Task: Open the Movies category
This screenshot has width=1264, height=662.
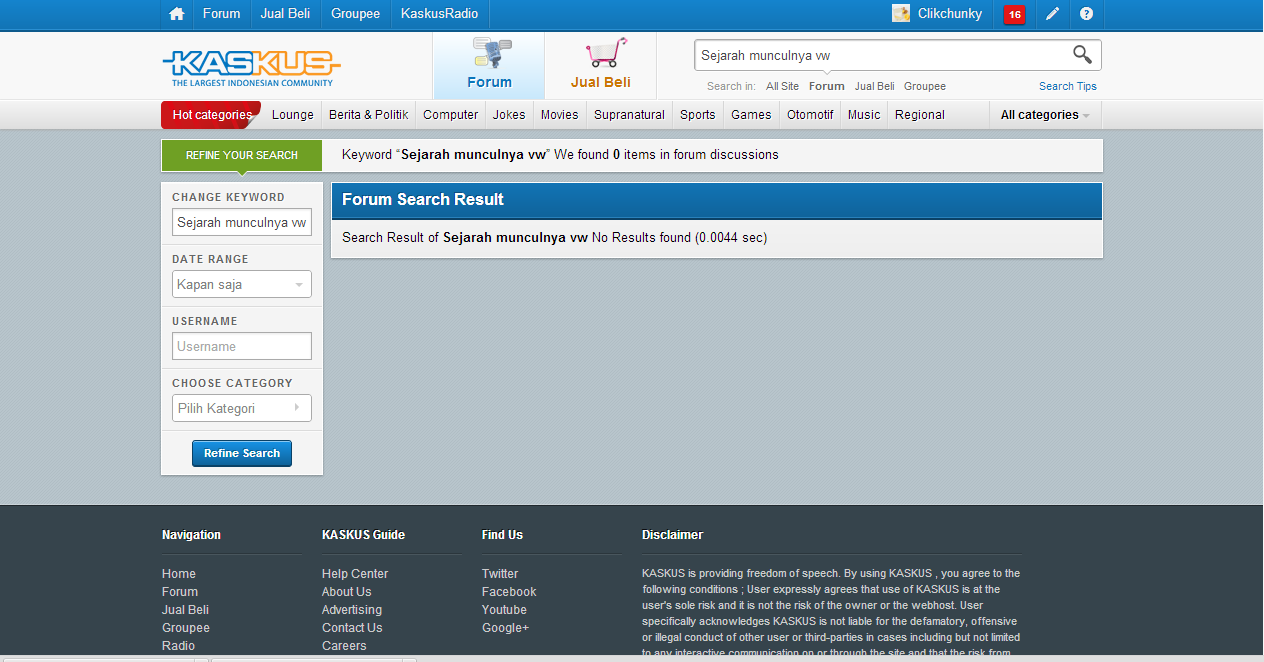Action: [x=559, y=115]
